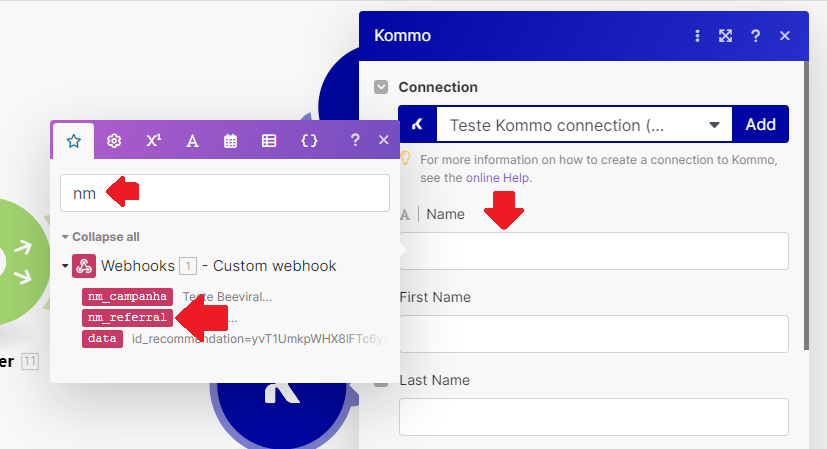Open Kommo panel help

[x=755, y=36]
